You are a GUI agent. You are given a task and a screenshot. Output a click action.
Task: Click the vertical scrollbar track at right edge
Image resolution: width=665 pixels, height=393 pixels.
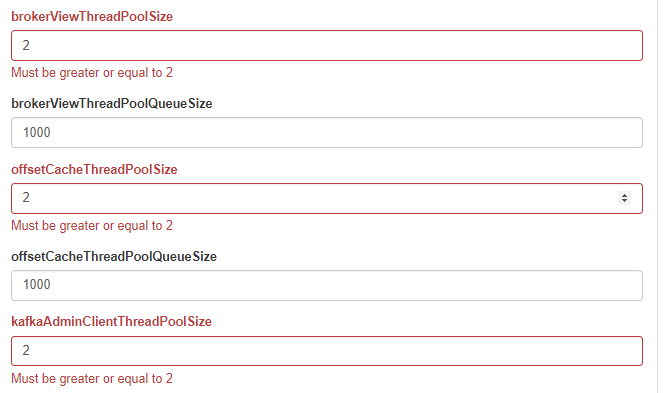coord(661,196)
